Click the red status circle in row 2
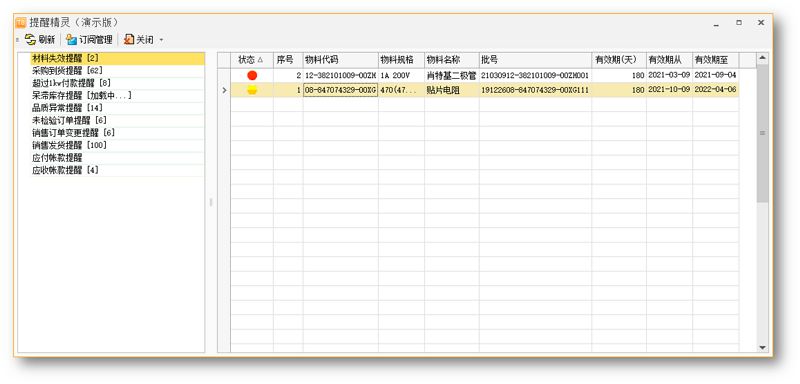This screenshot has height=384, width=800. (x=252, y=75)
